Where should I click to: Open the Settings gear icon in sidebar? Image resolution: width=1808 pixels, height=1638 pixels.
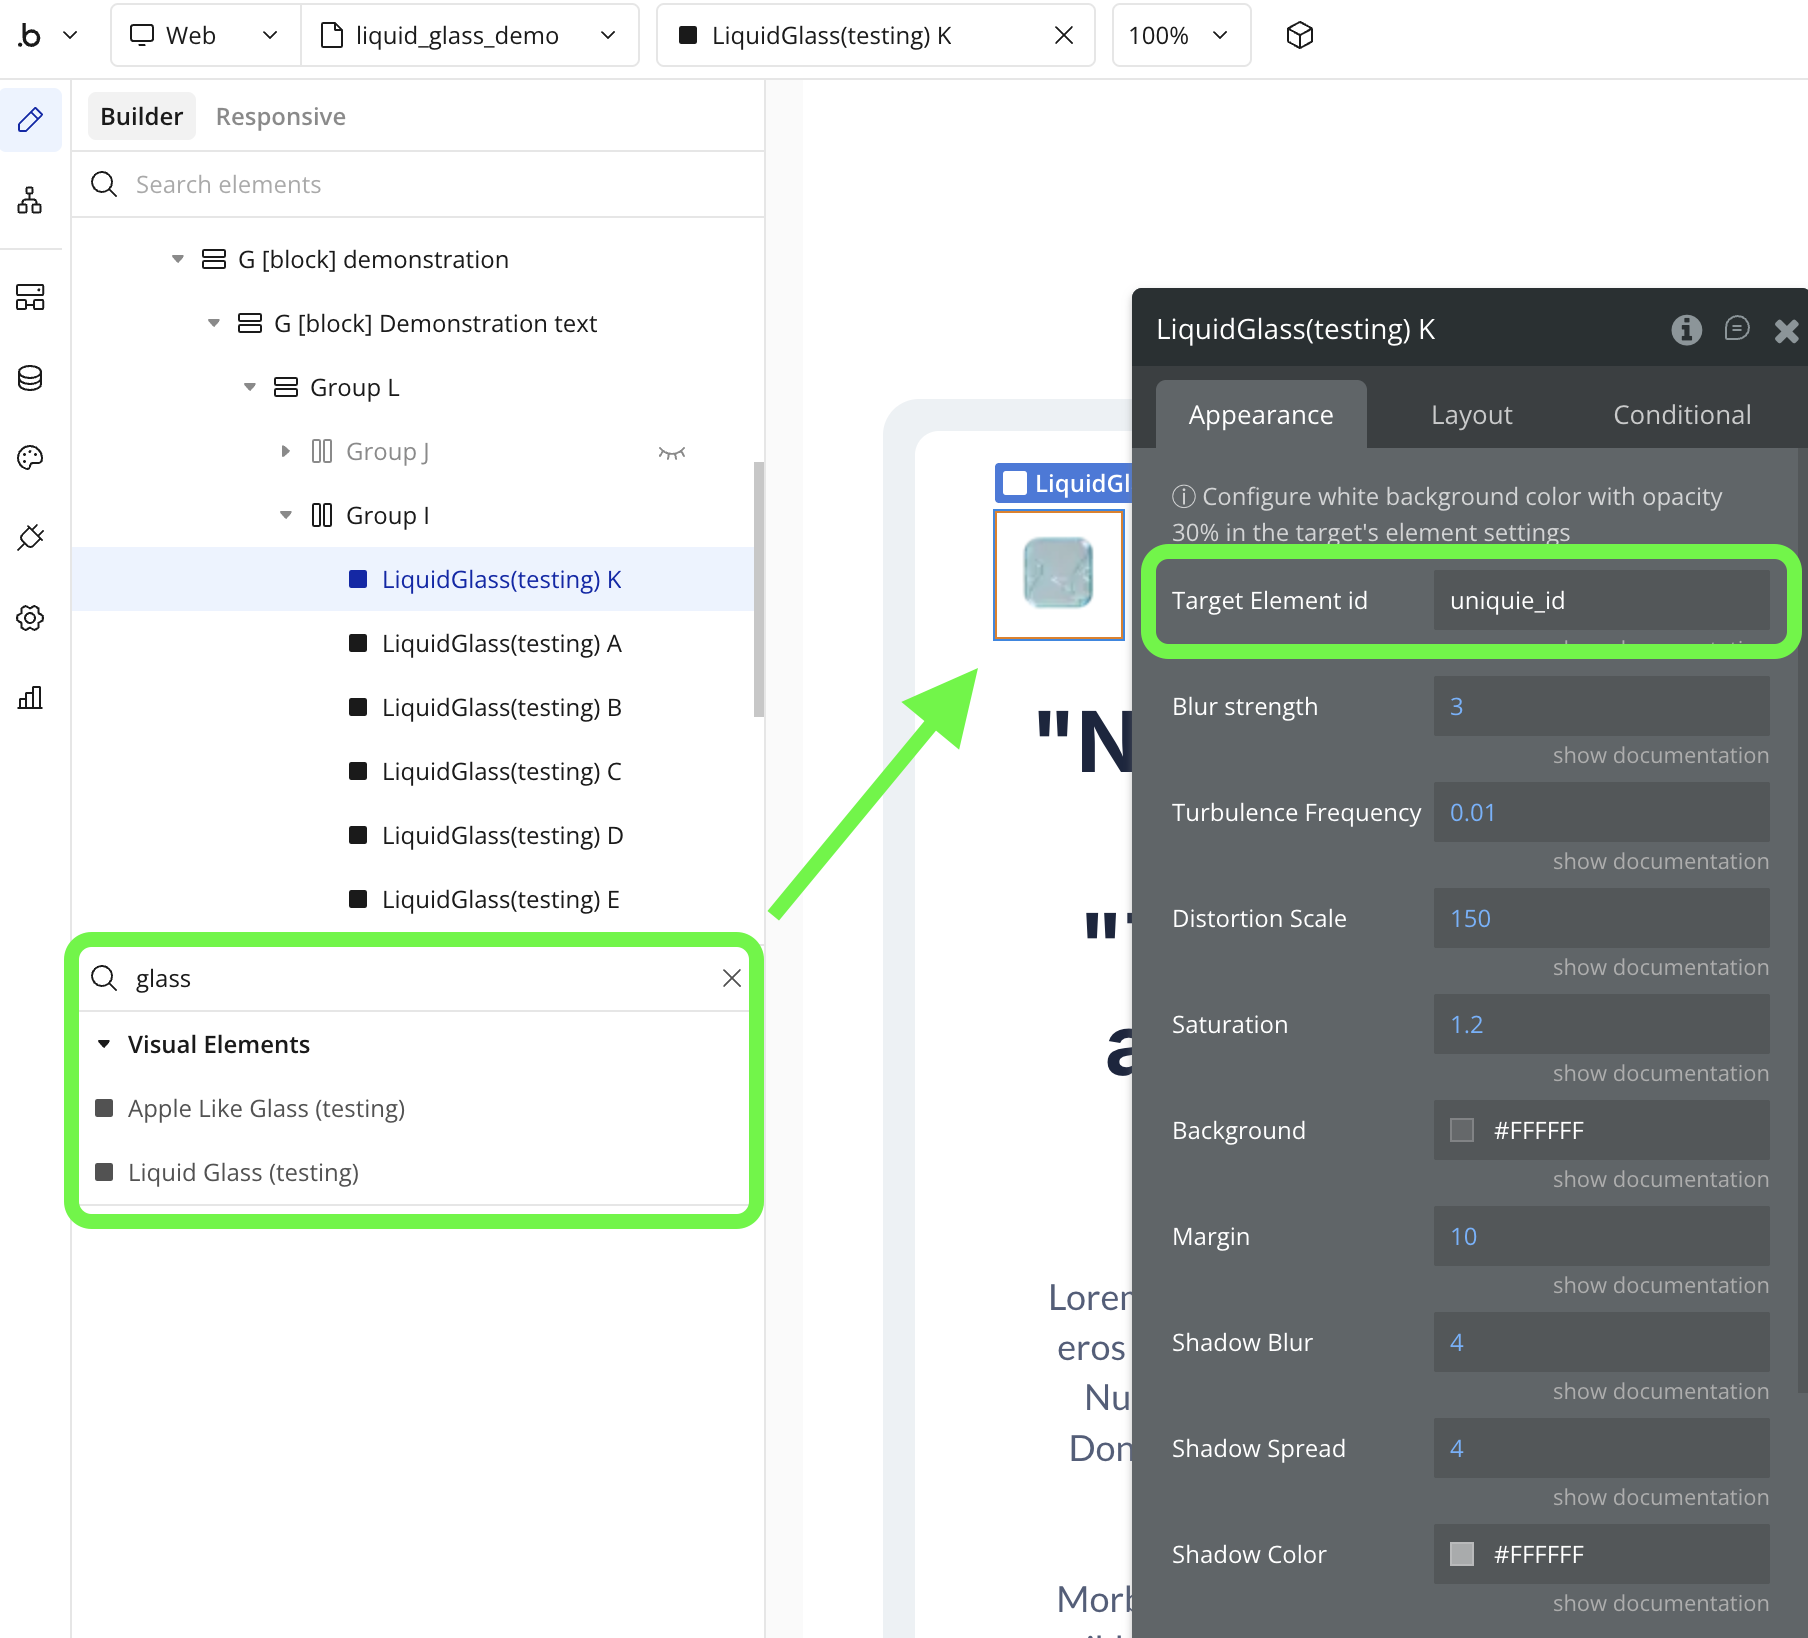pos(30,618)
